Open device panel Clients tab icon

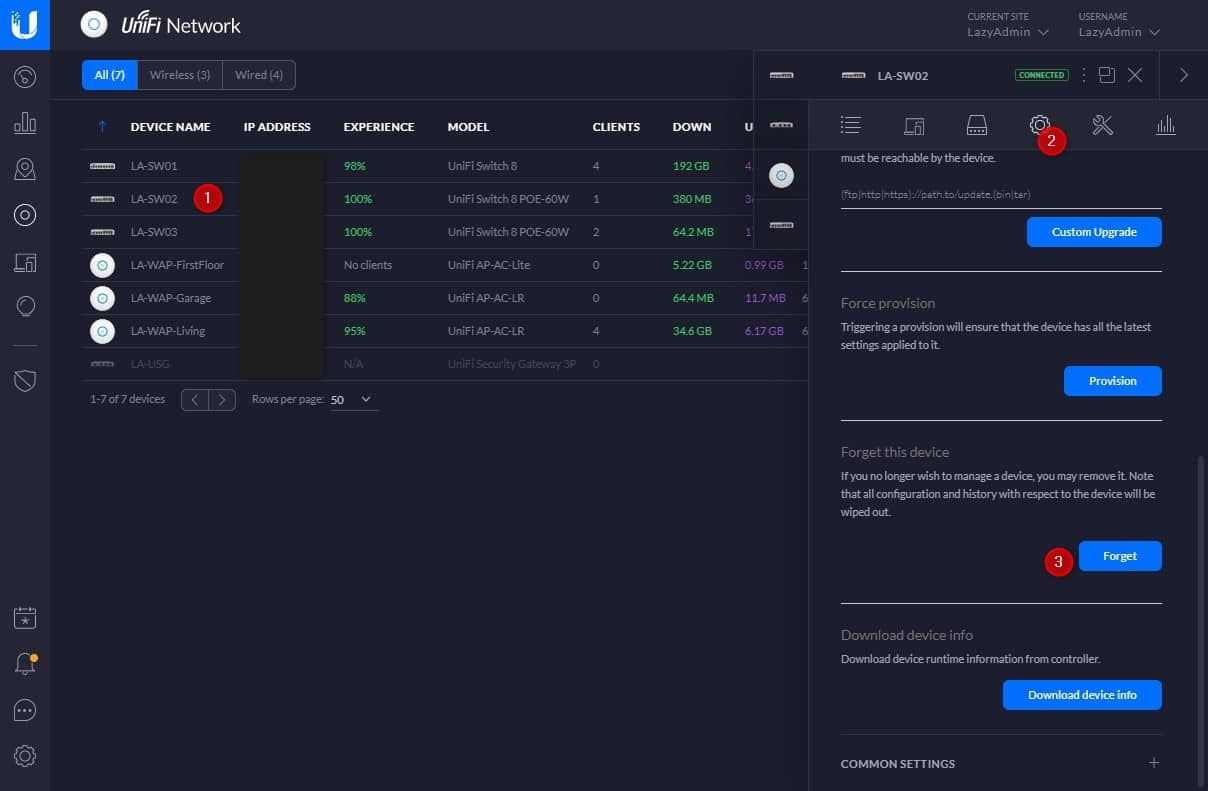point(913,125)
